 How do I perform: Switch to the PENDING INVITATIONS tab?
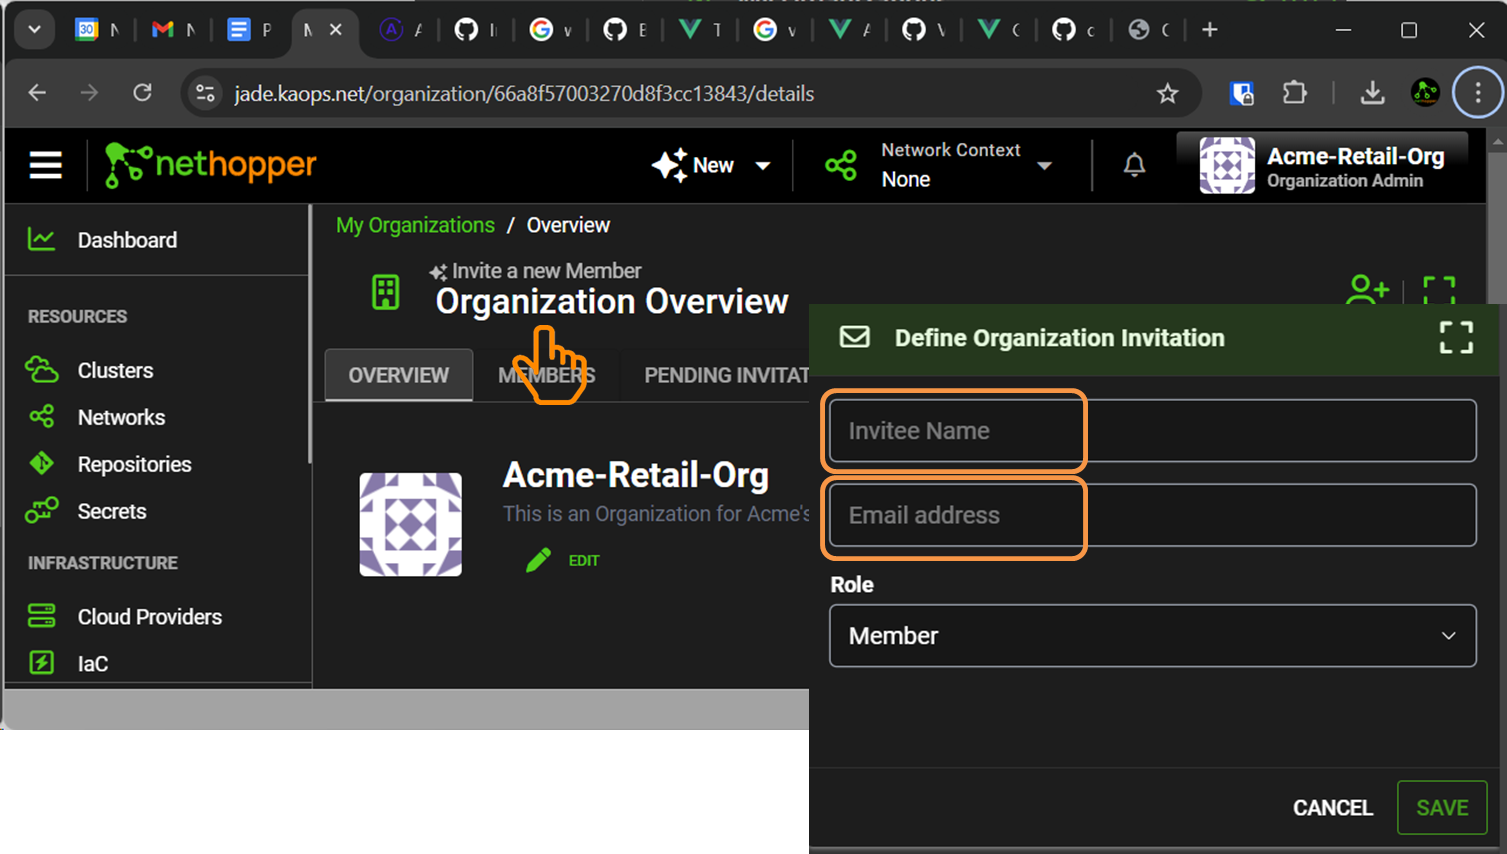725,375
